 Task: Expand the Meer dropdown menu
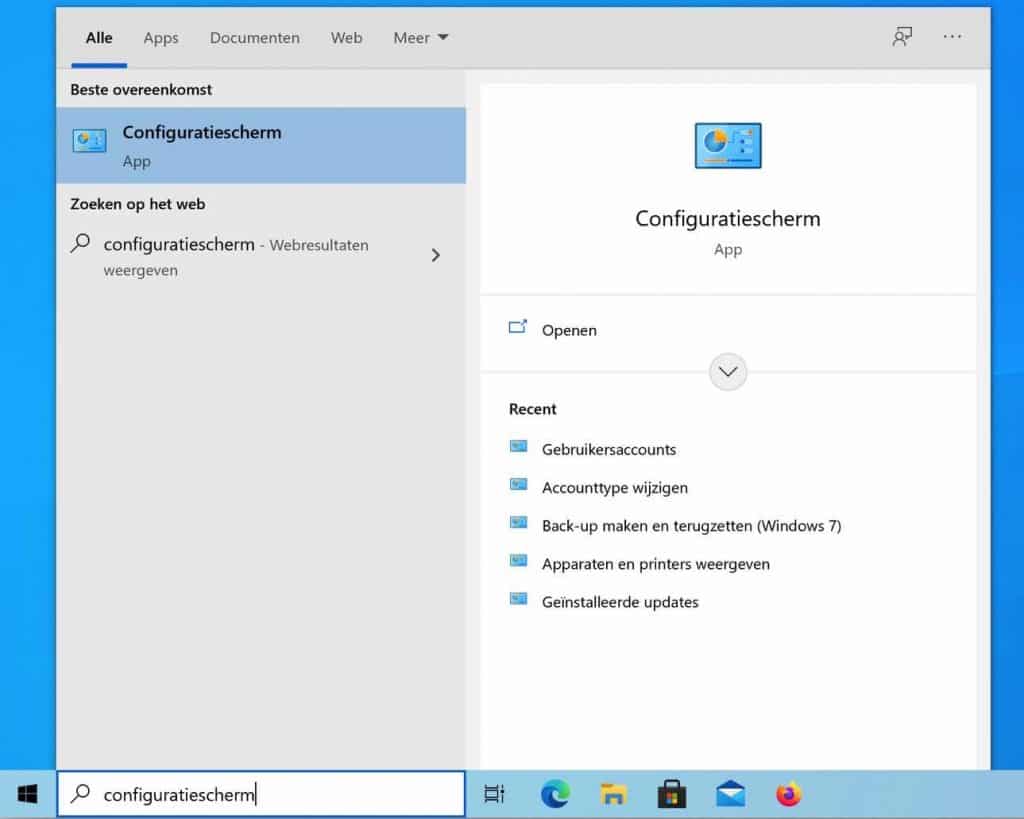(x=420, y=37)
